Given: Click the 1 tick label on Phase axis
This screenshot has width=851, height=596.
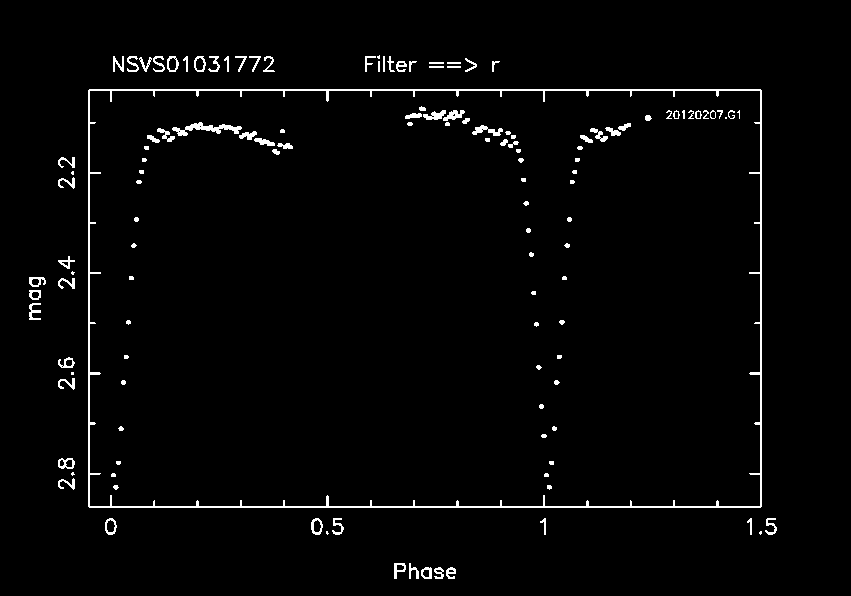Looking at the screenshot, I should tap(544, 527).
